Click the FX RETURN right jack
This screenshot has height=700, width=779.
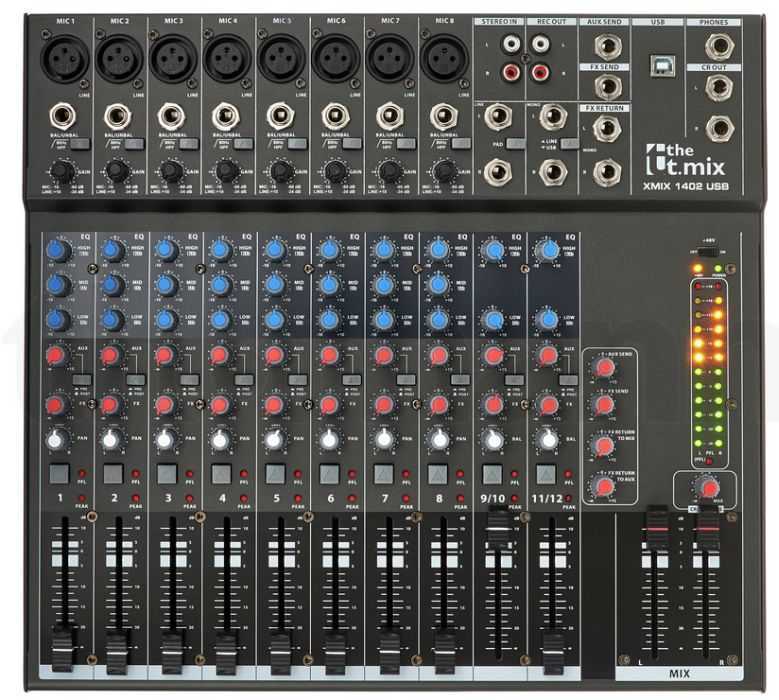(607, 171)
